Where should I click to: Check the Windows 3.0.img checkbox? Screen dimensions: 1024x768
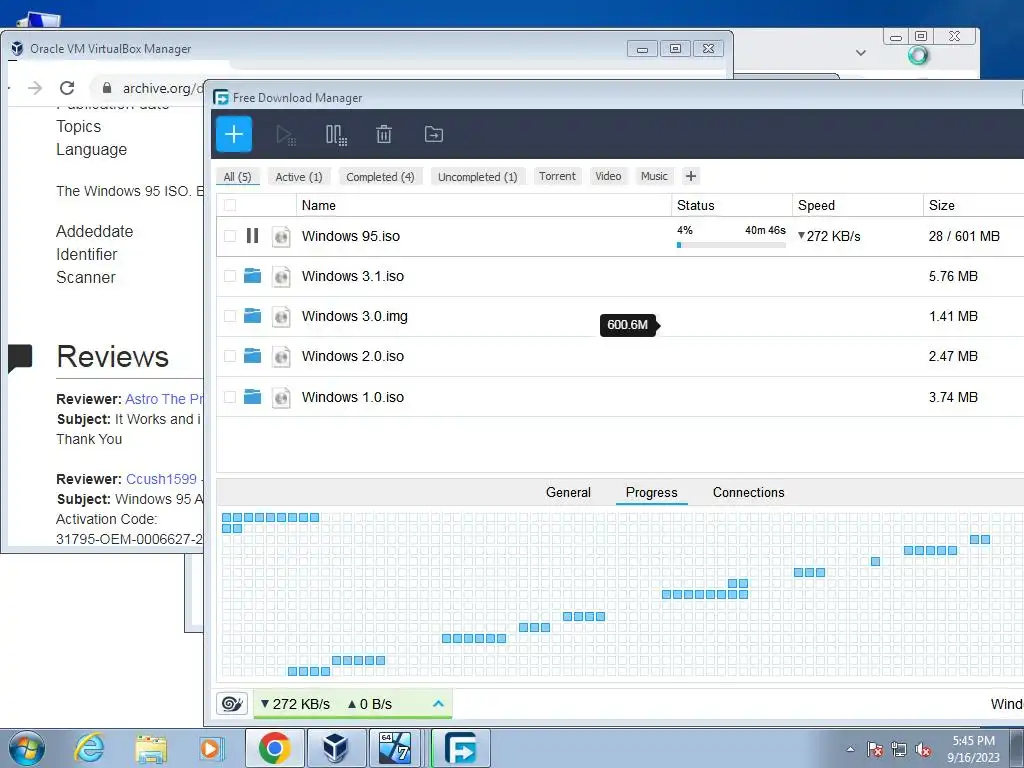(x=230, y=316)
